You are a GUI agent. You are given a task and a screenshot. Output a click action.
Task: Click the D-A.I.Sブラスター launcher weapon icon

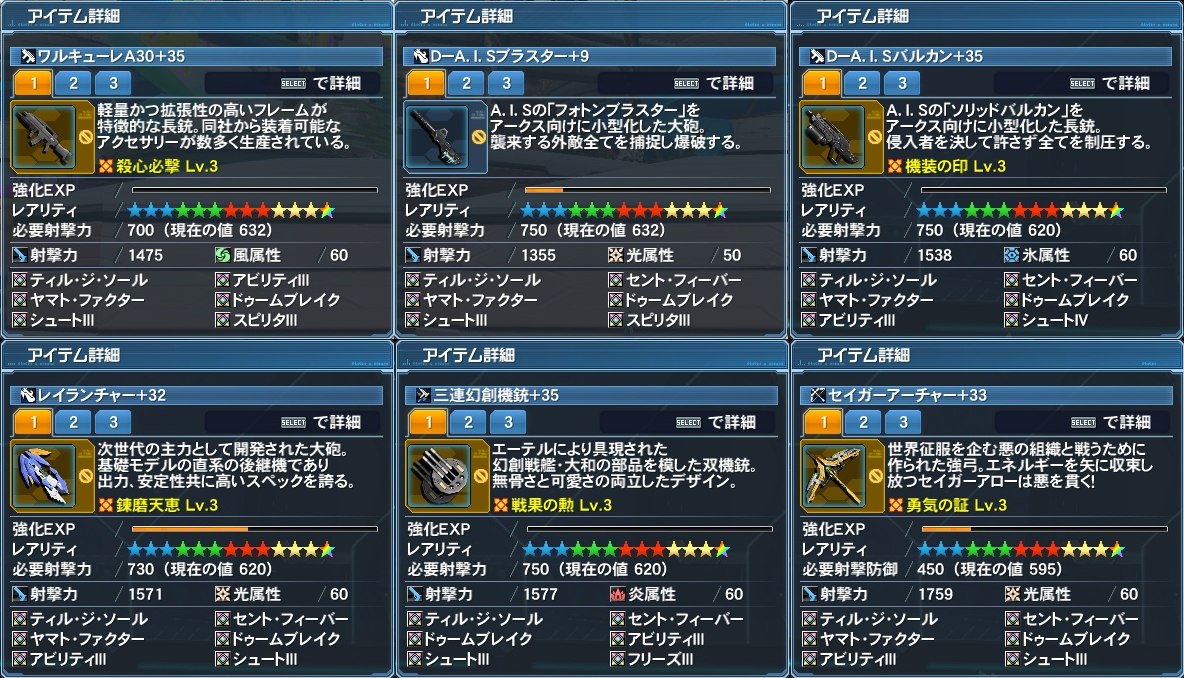437,137
